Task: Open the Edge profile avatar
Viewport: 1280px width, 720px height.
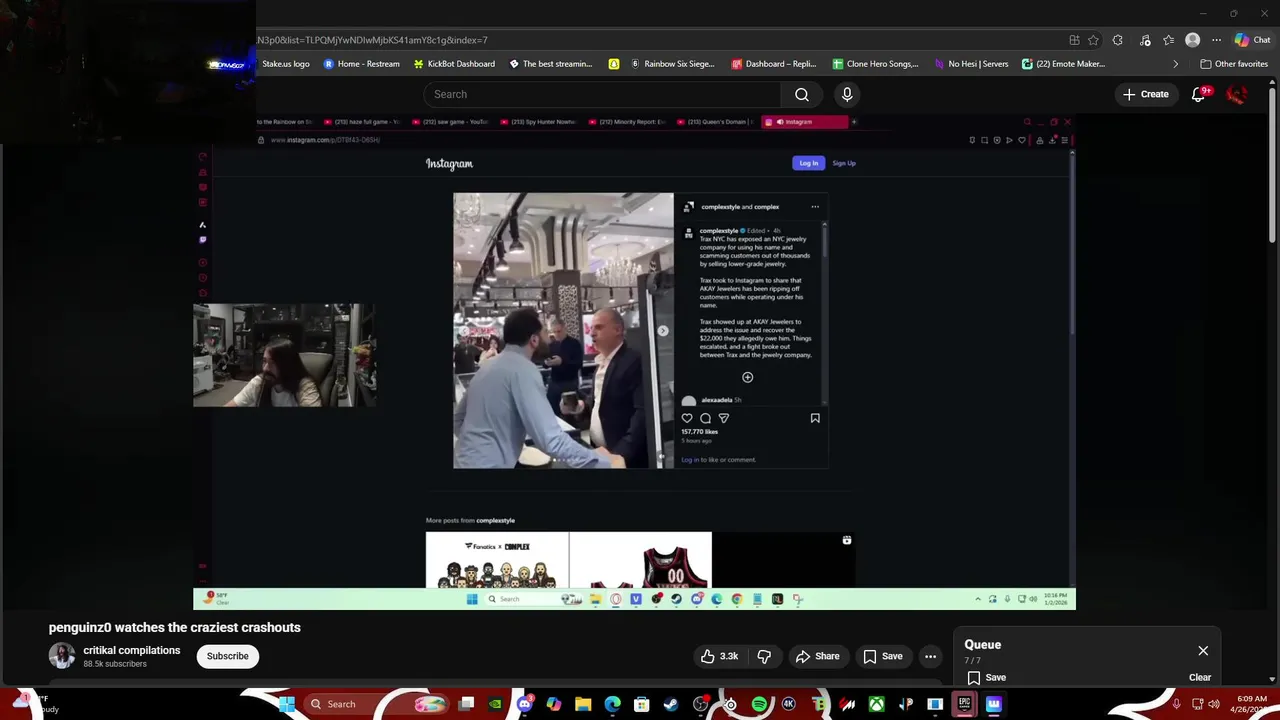Action: pos(1192,40)
